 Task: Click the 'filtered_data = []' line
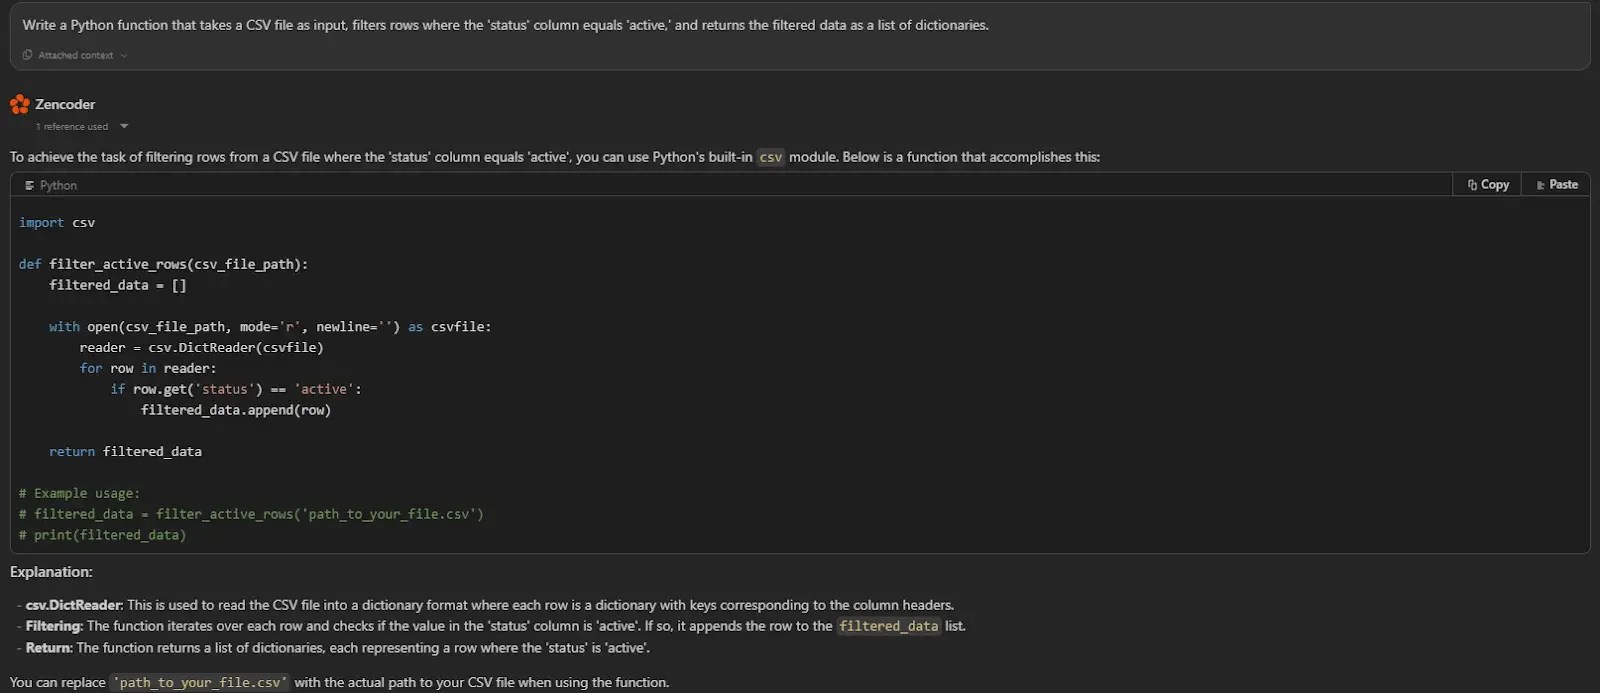[x=118, y=285]
